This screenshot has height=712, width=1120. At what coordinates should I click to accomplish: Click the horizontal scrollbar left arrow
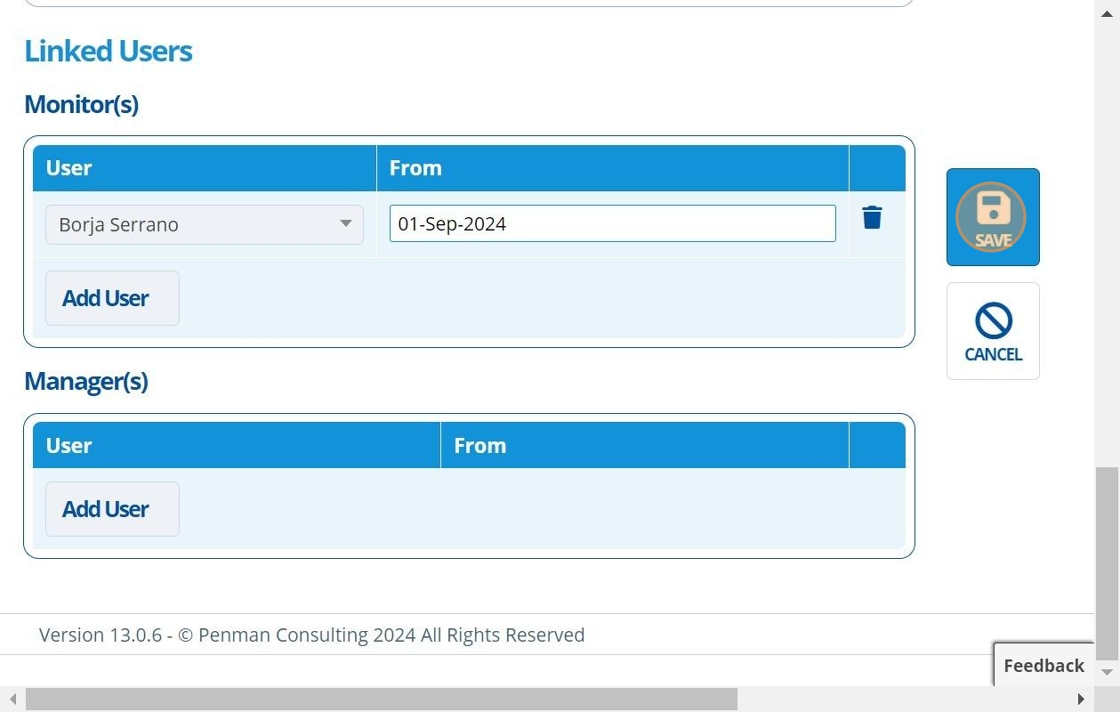[x=12, y=699]
